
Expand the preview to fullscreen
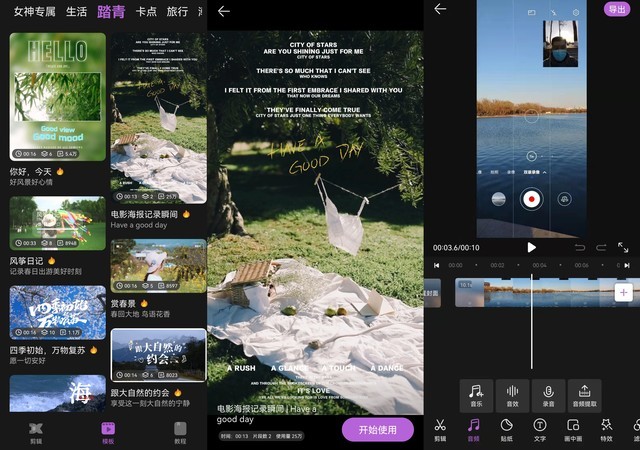[623, 247]
